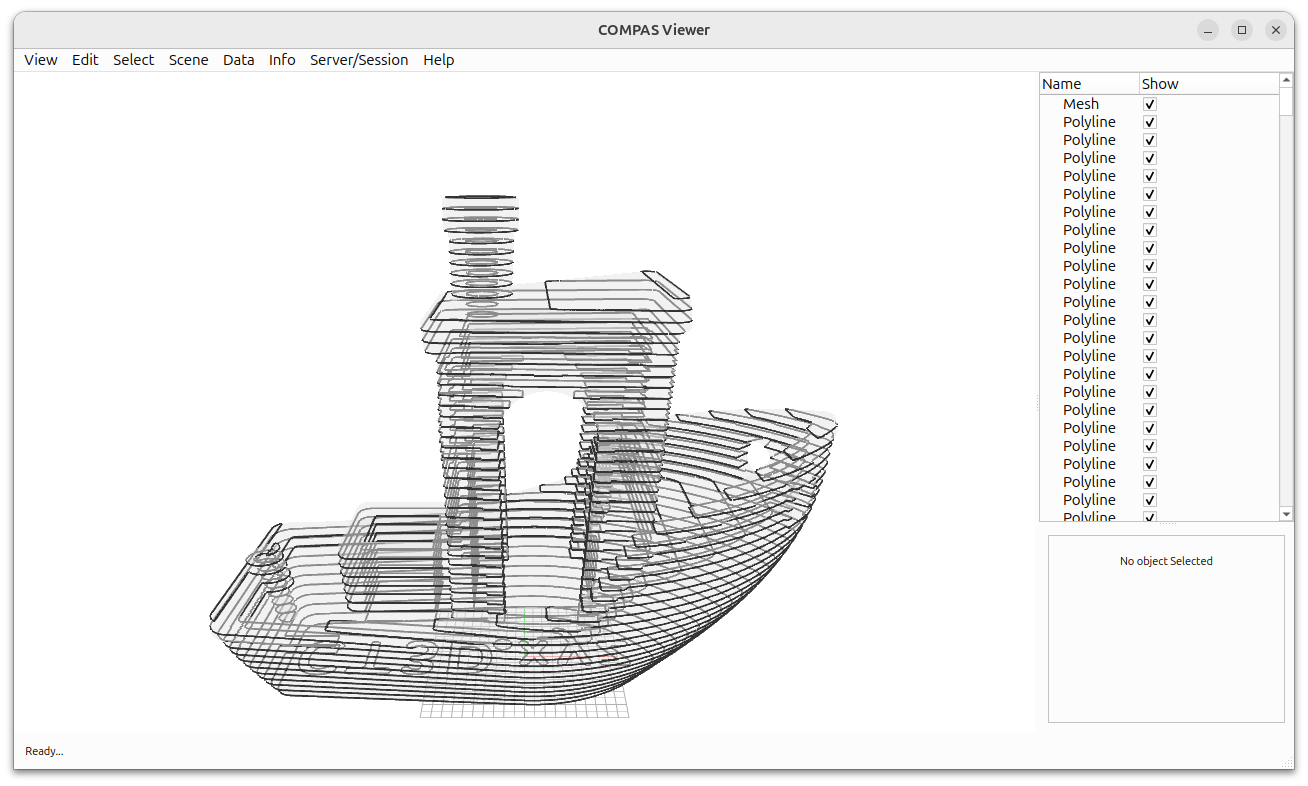The height and width of the screenshot is (786, 1308).
Task: Uncheck the Show checkbox for Mesh
Action: [1149, 103]
